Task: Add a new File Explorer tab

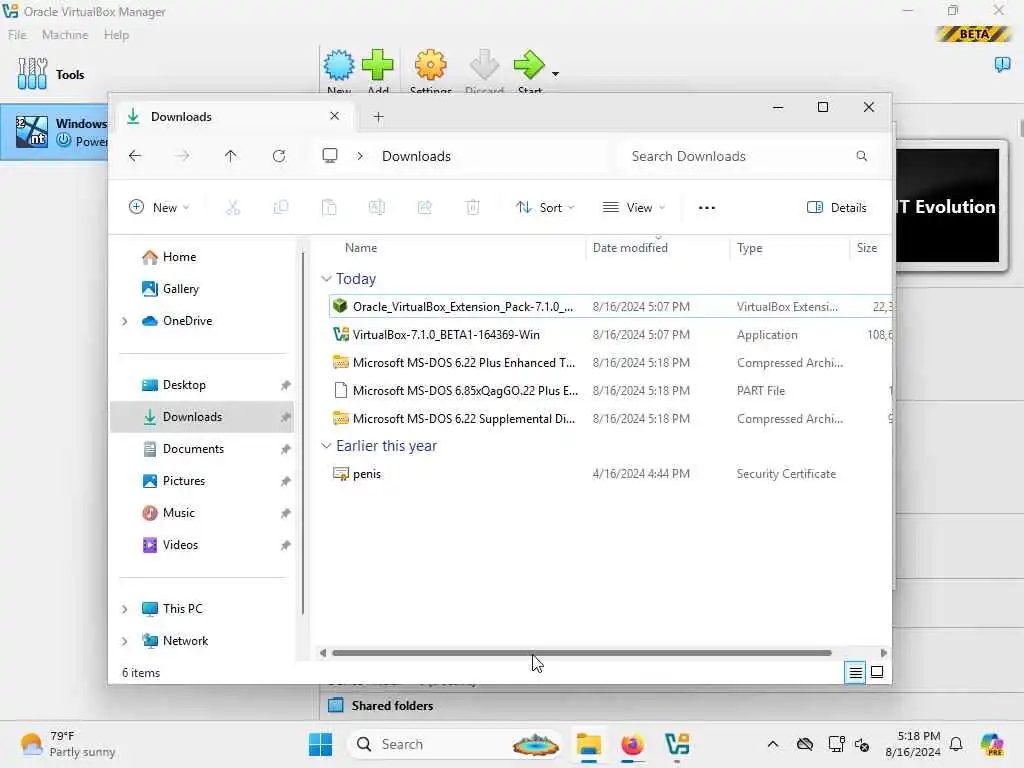Action: click(378, 117)
